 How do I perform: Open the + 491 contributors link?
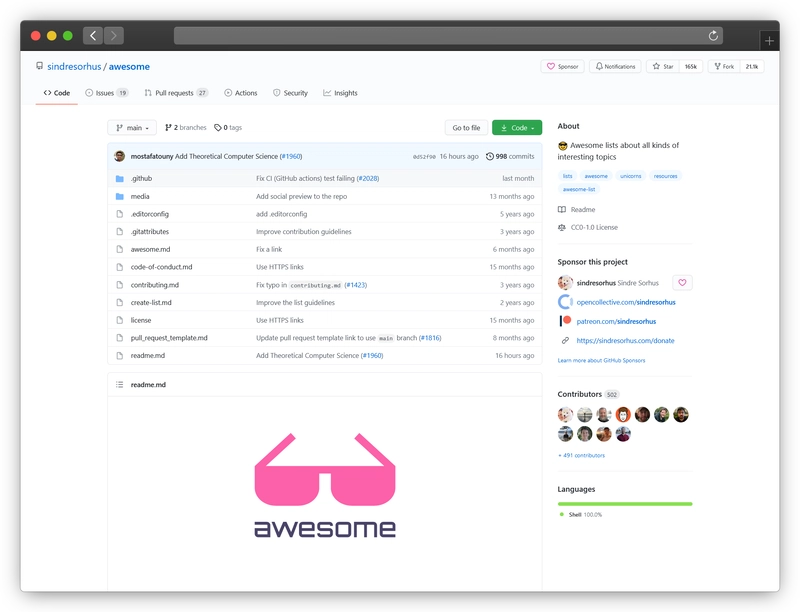(x=581, y=455)
